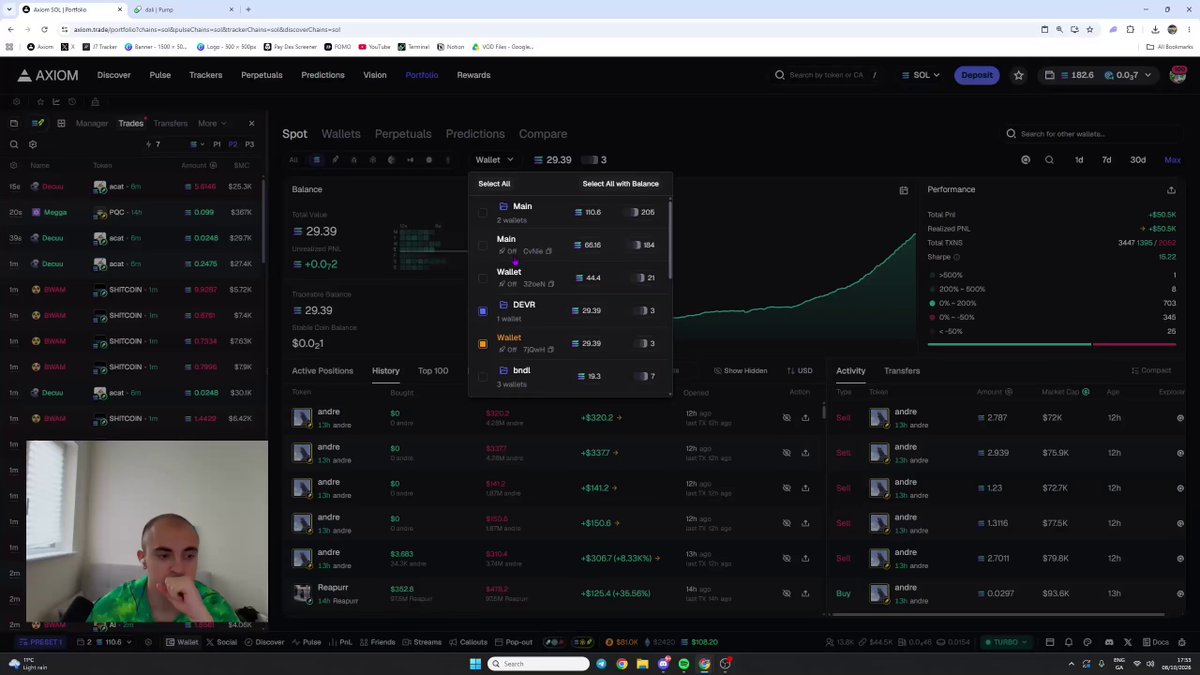Image resolution: width=1200 pixels, height=675 pixels.
Task: Tick the bndl 3 wallets checkbox
Action: 483,376
